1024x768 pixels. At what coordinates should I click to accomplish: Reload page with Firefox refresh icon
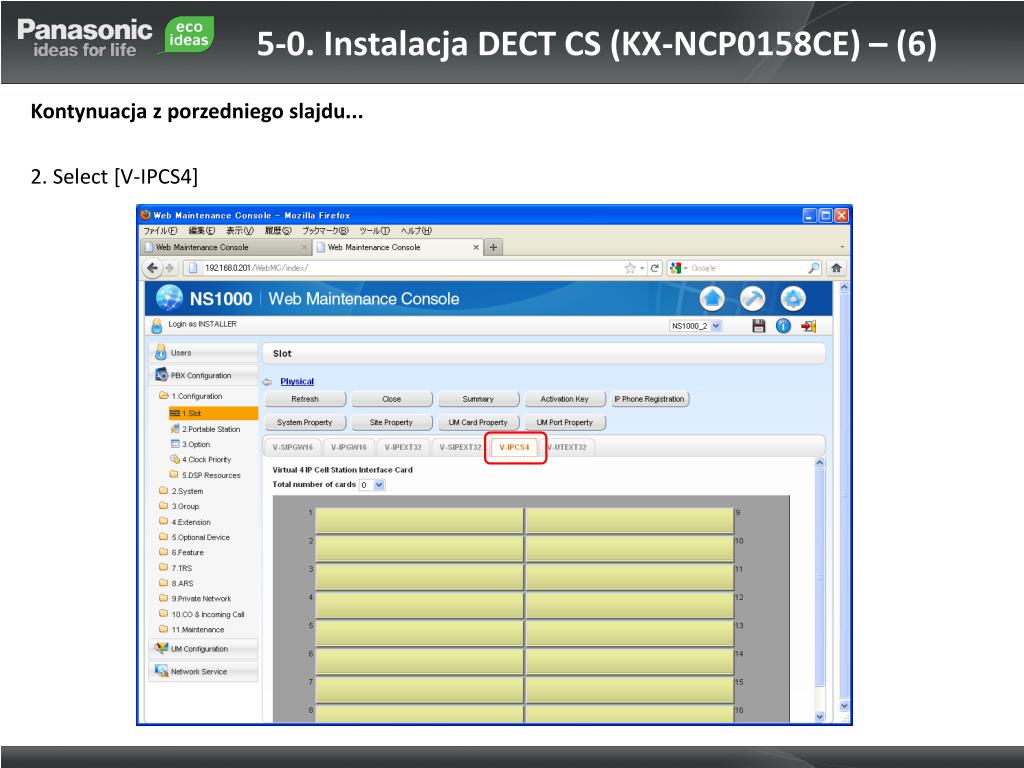(654, 268)
